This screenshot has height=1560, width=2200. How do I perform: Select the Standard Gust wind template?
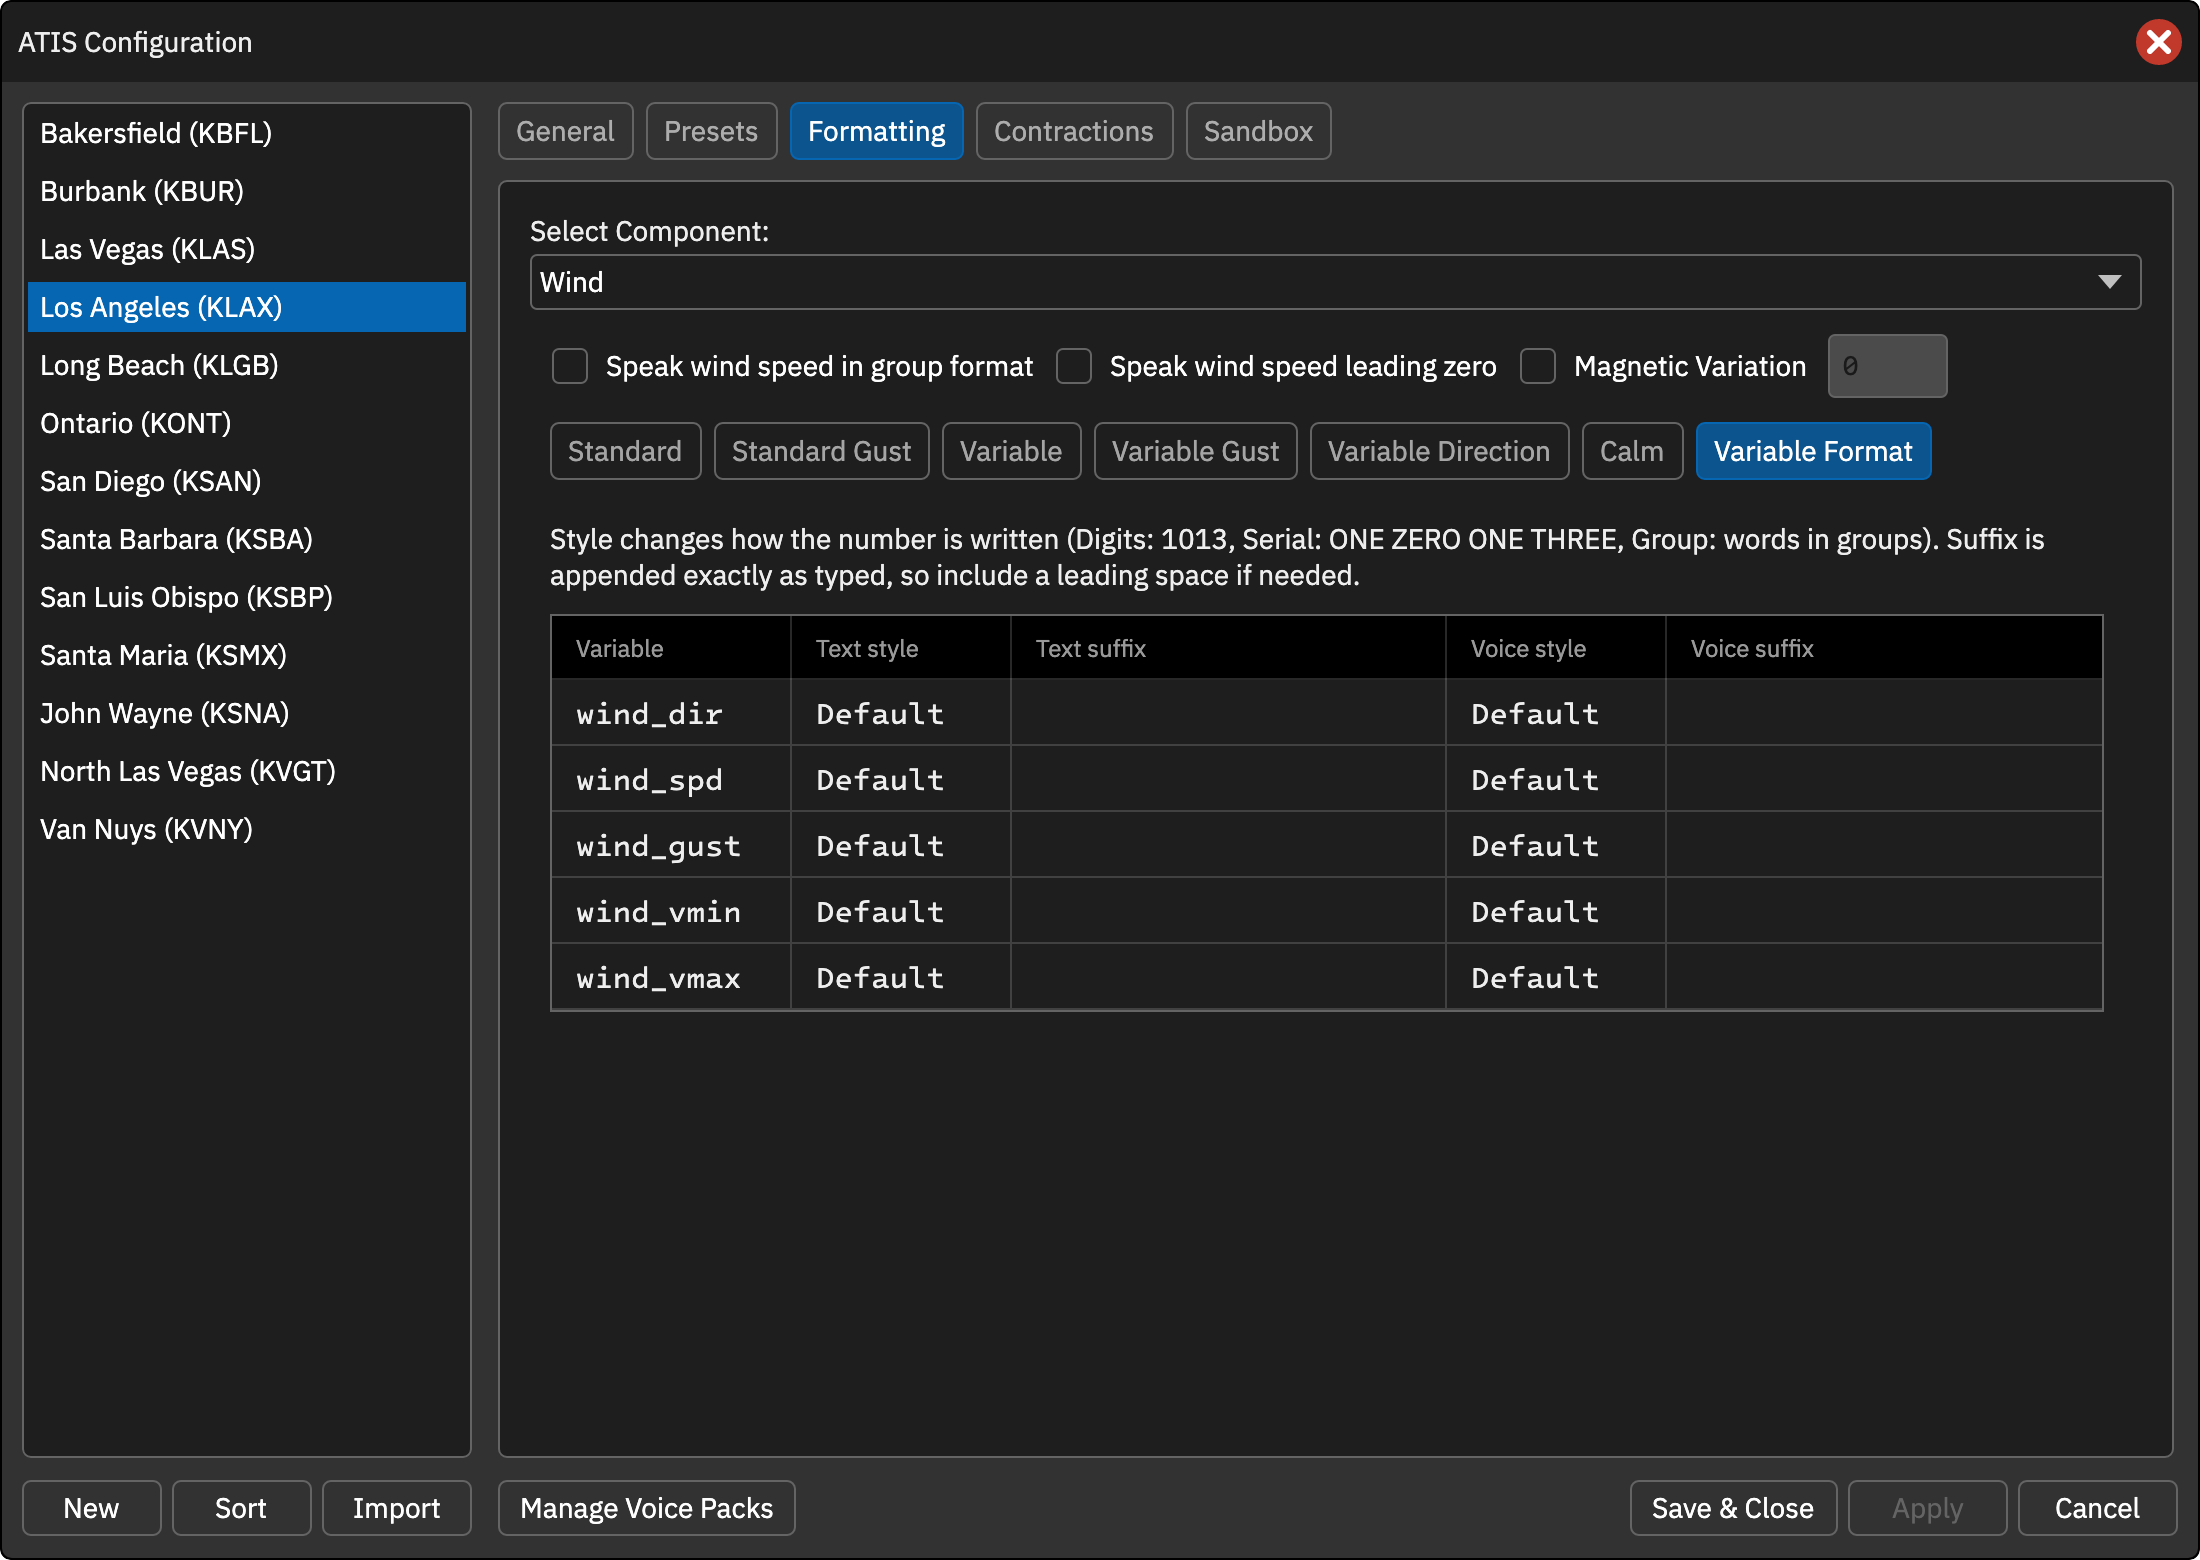pyautogui.click(x=821, y=451)
